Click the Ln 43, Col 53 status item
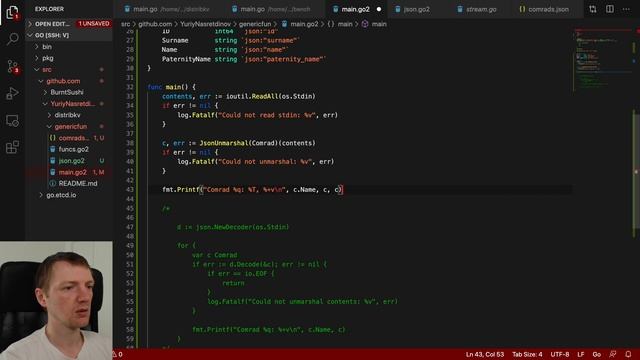Image resolution: width=640 pixels, height=360 pixels. [x=485, y=354]
